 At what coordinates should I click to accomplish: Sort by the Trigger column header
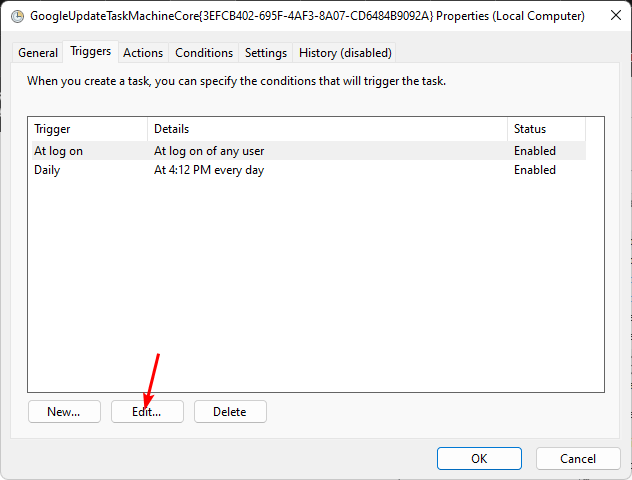(x=87, y=129)
